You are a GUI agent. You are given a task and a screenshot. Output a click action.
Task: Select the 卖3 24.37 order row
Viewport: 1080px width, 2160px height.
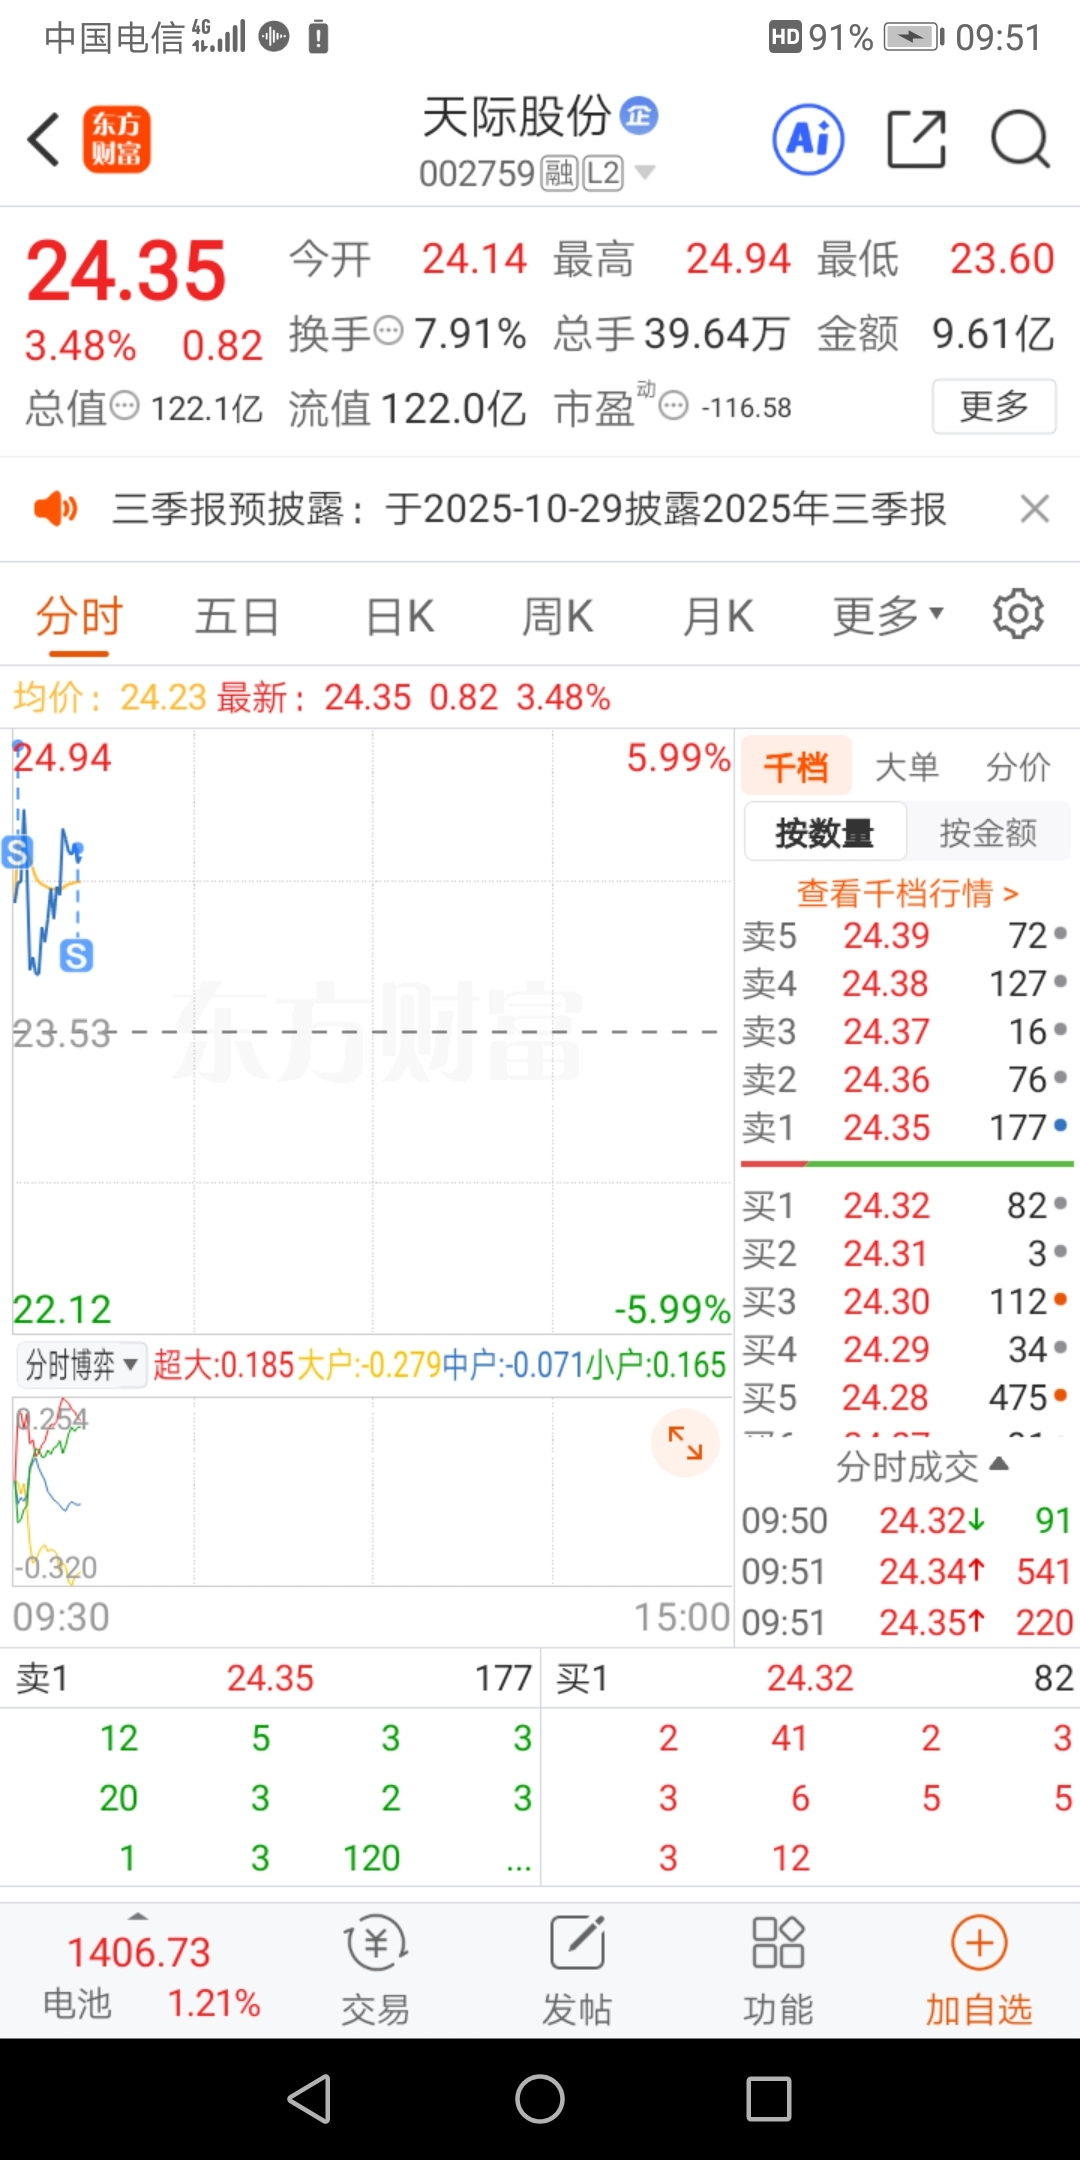pyautogui.click(x=906, y=1032)
